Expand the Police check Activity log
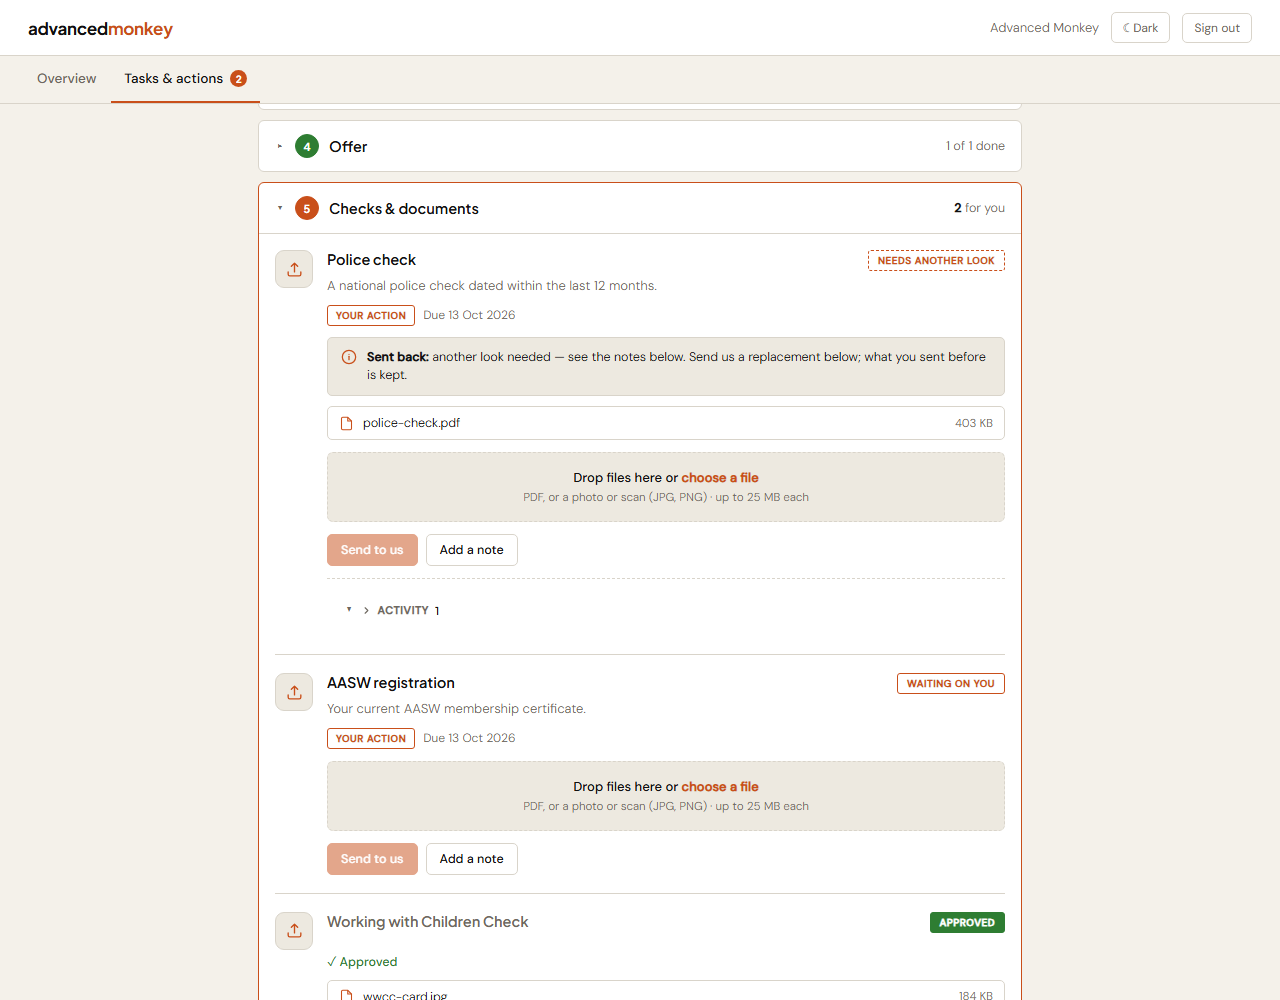The height and width of the screenshot is (1000, 1280). (x=403, y=610)
